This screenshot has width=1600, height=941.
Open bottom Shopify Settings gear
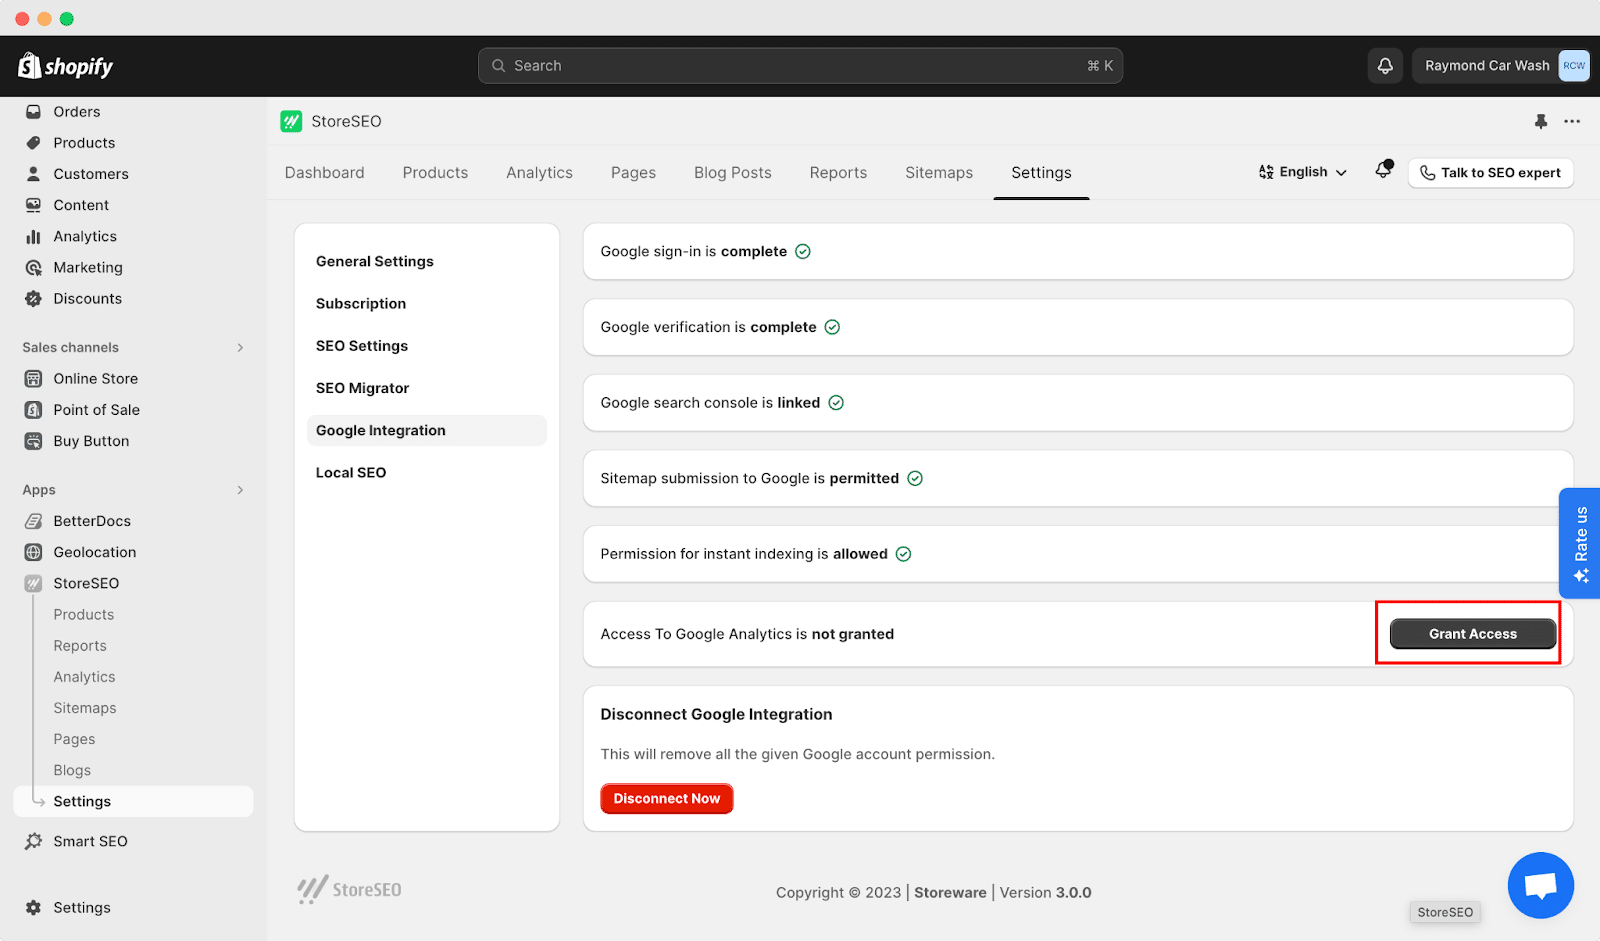click(x=34, y=908)
